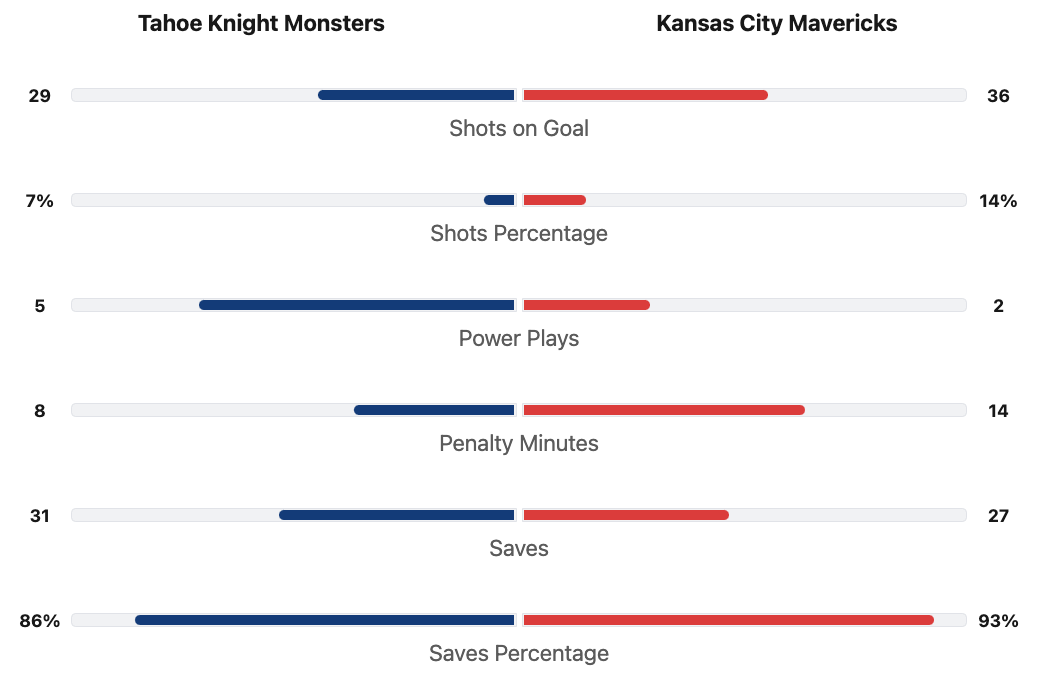Click the blue Power Plays bar
The width and height of the screenshot is (1037, 685).
click(x=357, y=305)
